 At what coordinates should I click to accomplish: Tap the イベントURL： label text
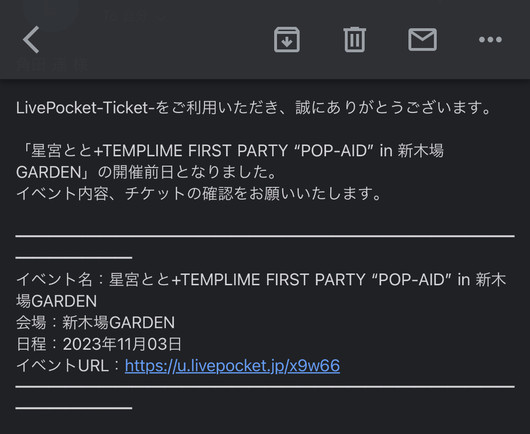(69, 365)
